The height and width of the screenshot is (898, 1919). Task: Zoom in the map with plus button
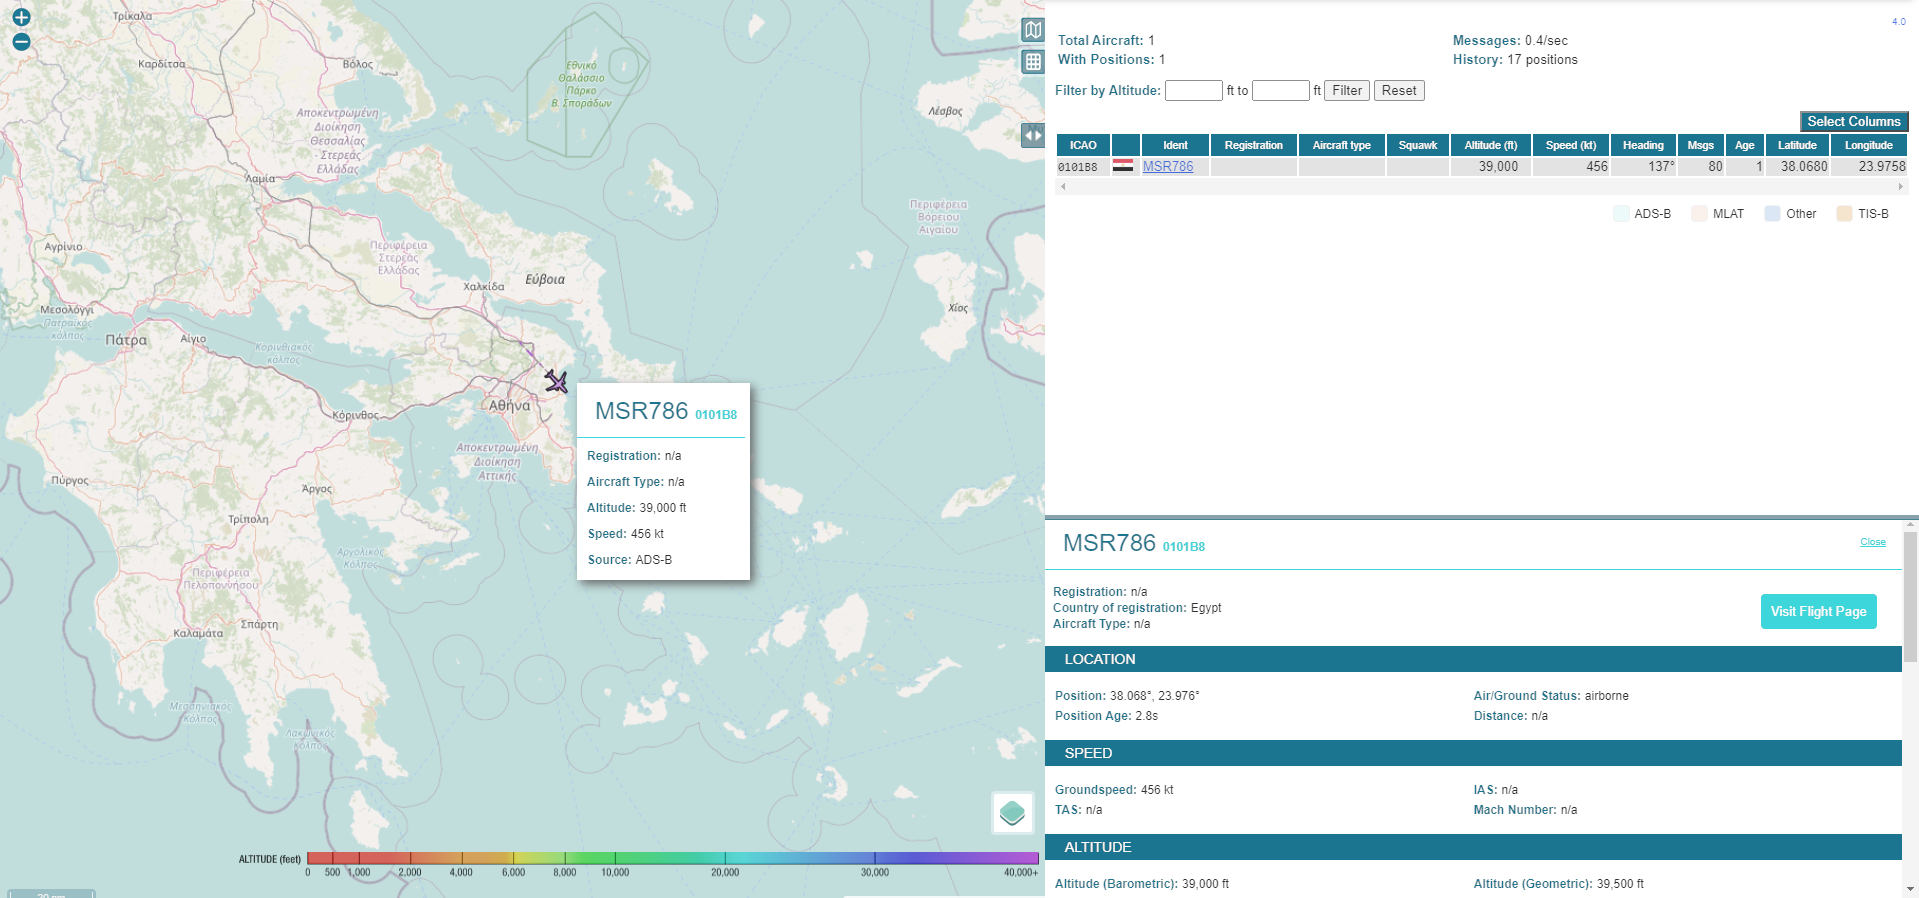[21, 17]
